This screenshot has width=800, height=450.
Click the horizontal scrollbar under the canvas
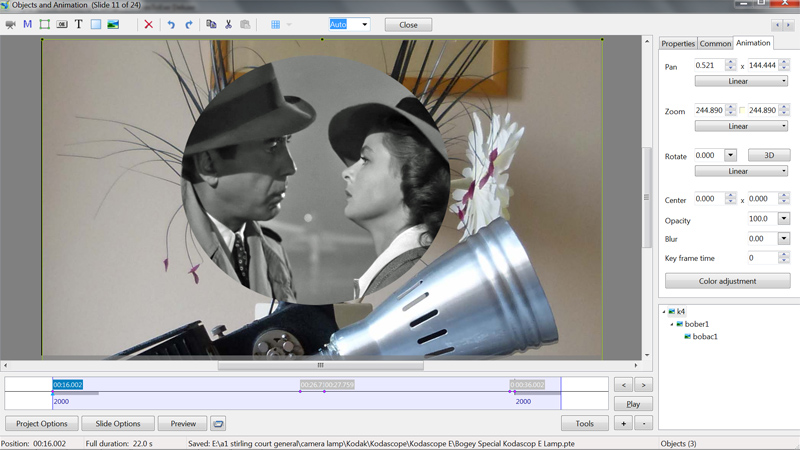pyautogui.click(x=320, y=365)
